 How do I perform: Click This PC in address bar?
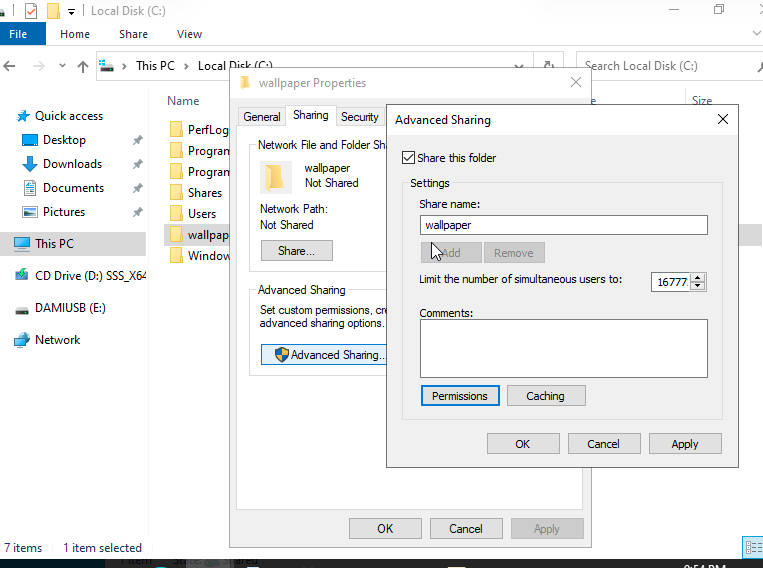tap(155, 66)
